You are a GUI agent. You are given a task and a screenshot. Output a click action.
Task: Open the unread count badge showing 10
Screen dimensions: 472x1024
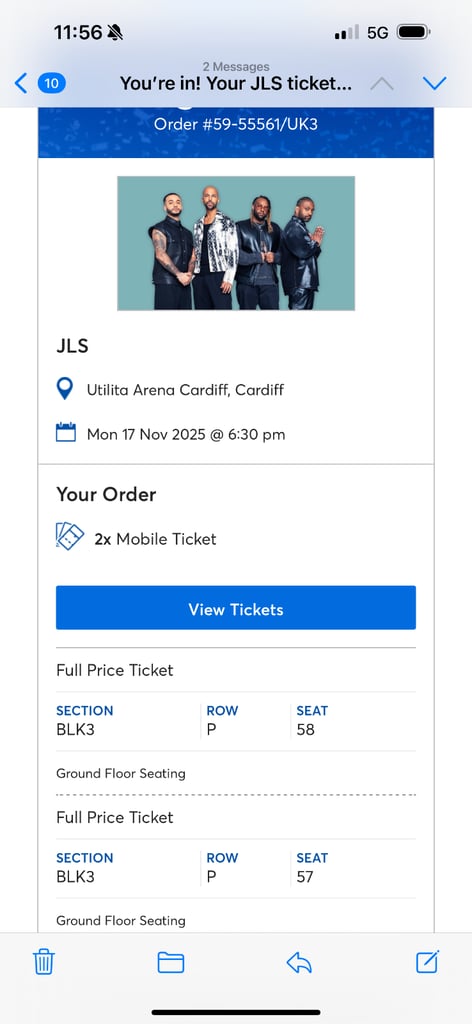click(52, 83)
